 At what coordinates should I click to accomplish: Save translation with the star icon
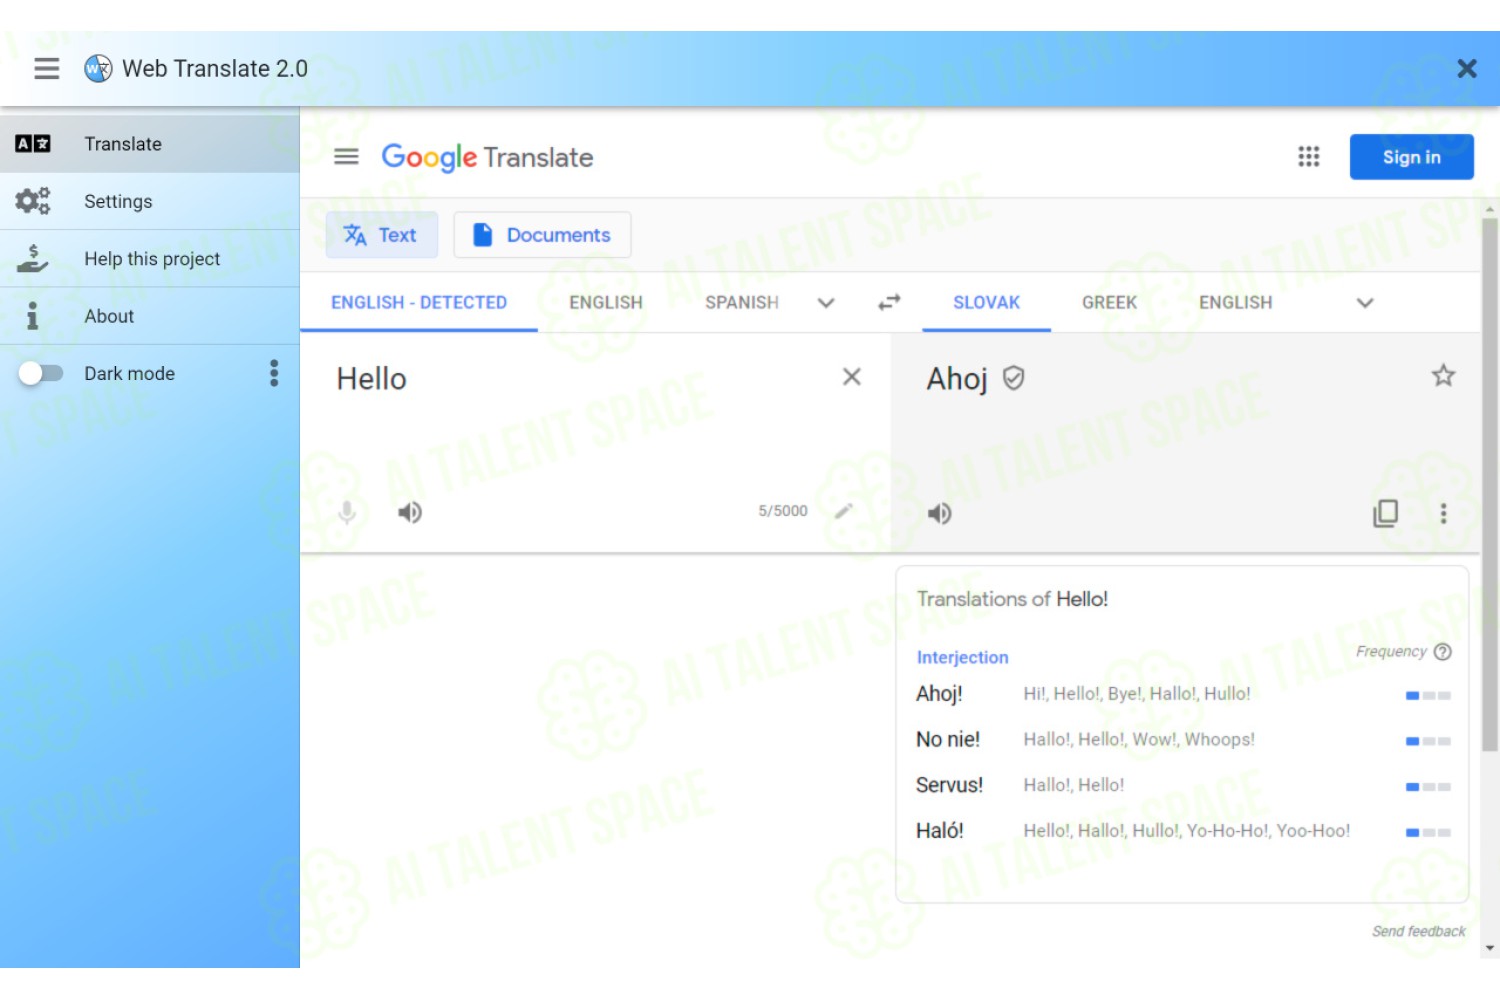coord(1443,376)
